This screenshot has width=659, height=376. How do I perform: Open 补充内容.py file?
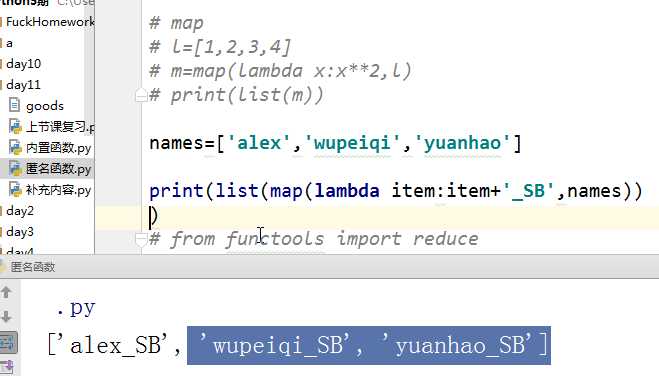coord(58,190)
